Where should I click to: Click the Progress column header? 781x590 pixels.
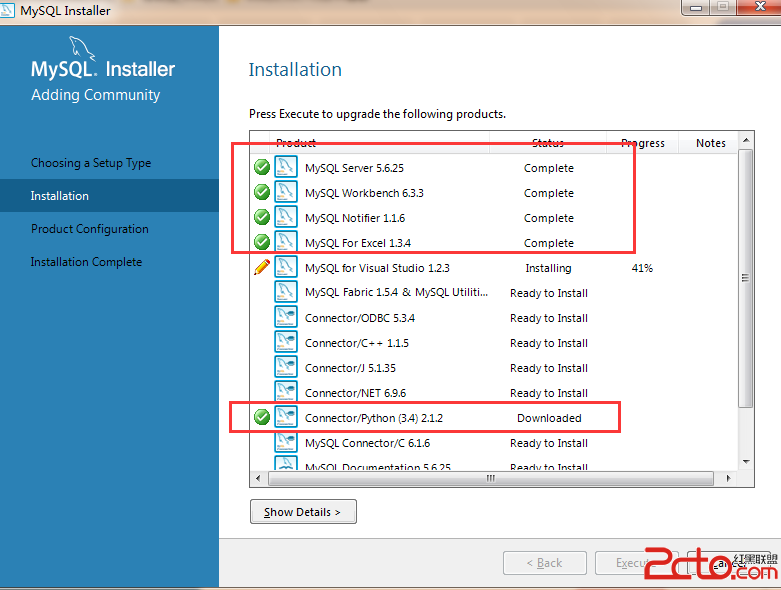643,143
